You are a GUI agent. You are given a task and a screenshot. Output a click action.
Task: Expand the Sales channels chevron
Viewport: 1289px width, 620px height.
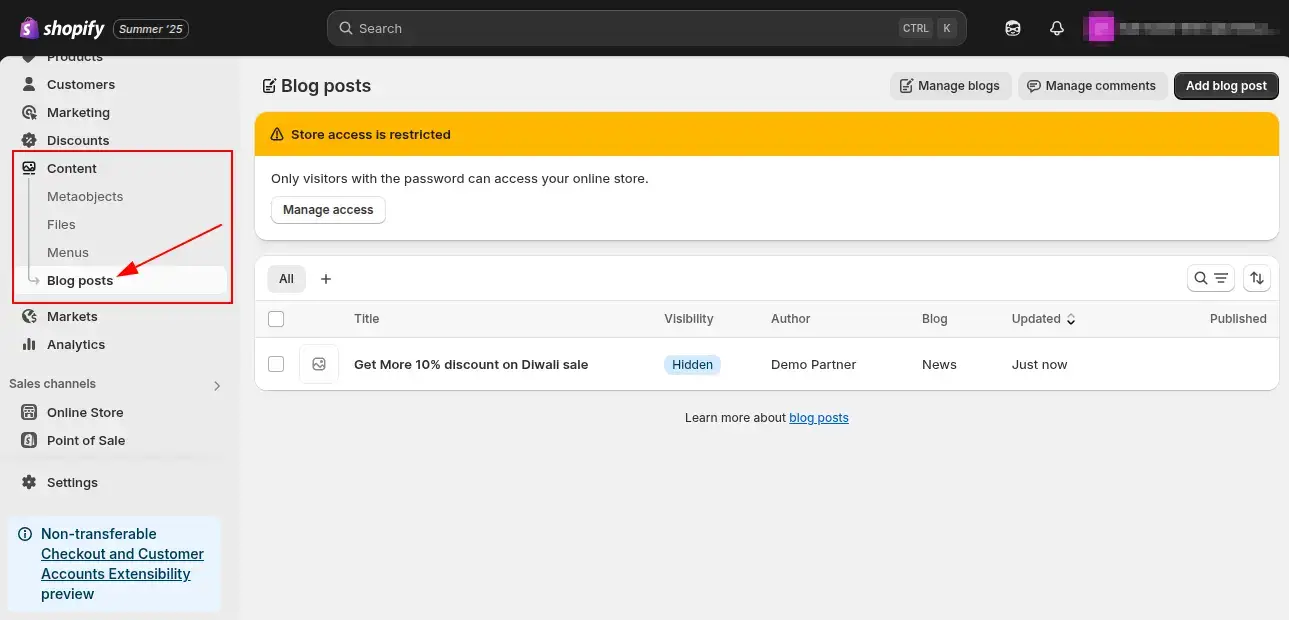(x=217, y=385)
